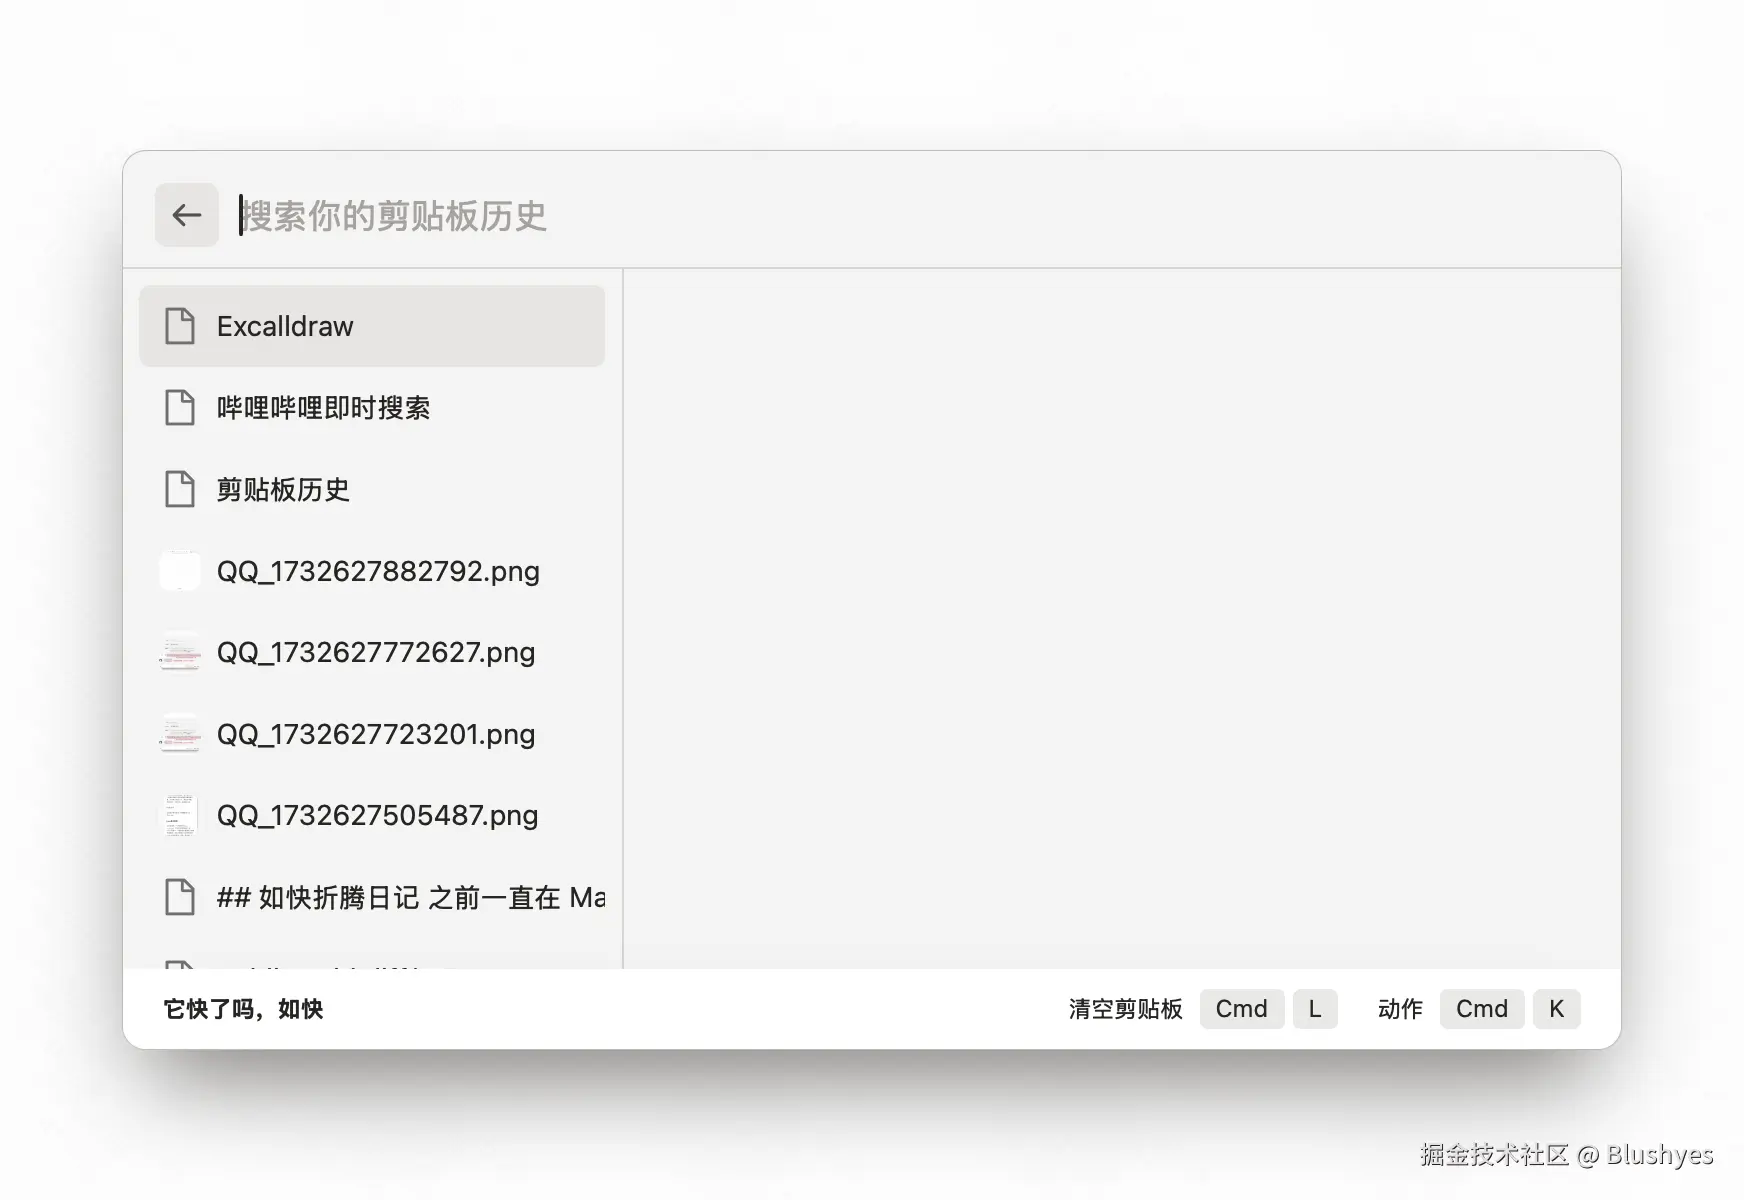This screenshot has width=1744, height=1200.
Task: Click the document icon beside 剪贴板历史
Action: (x=180, y=489)
